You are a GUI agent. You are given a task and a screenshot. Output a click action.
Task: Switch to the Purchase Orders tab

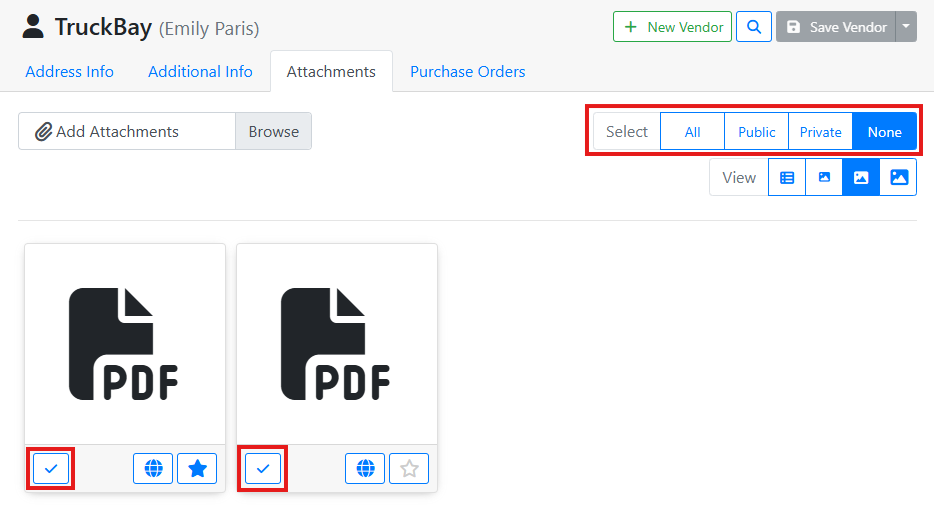(467, 72)
